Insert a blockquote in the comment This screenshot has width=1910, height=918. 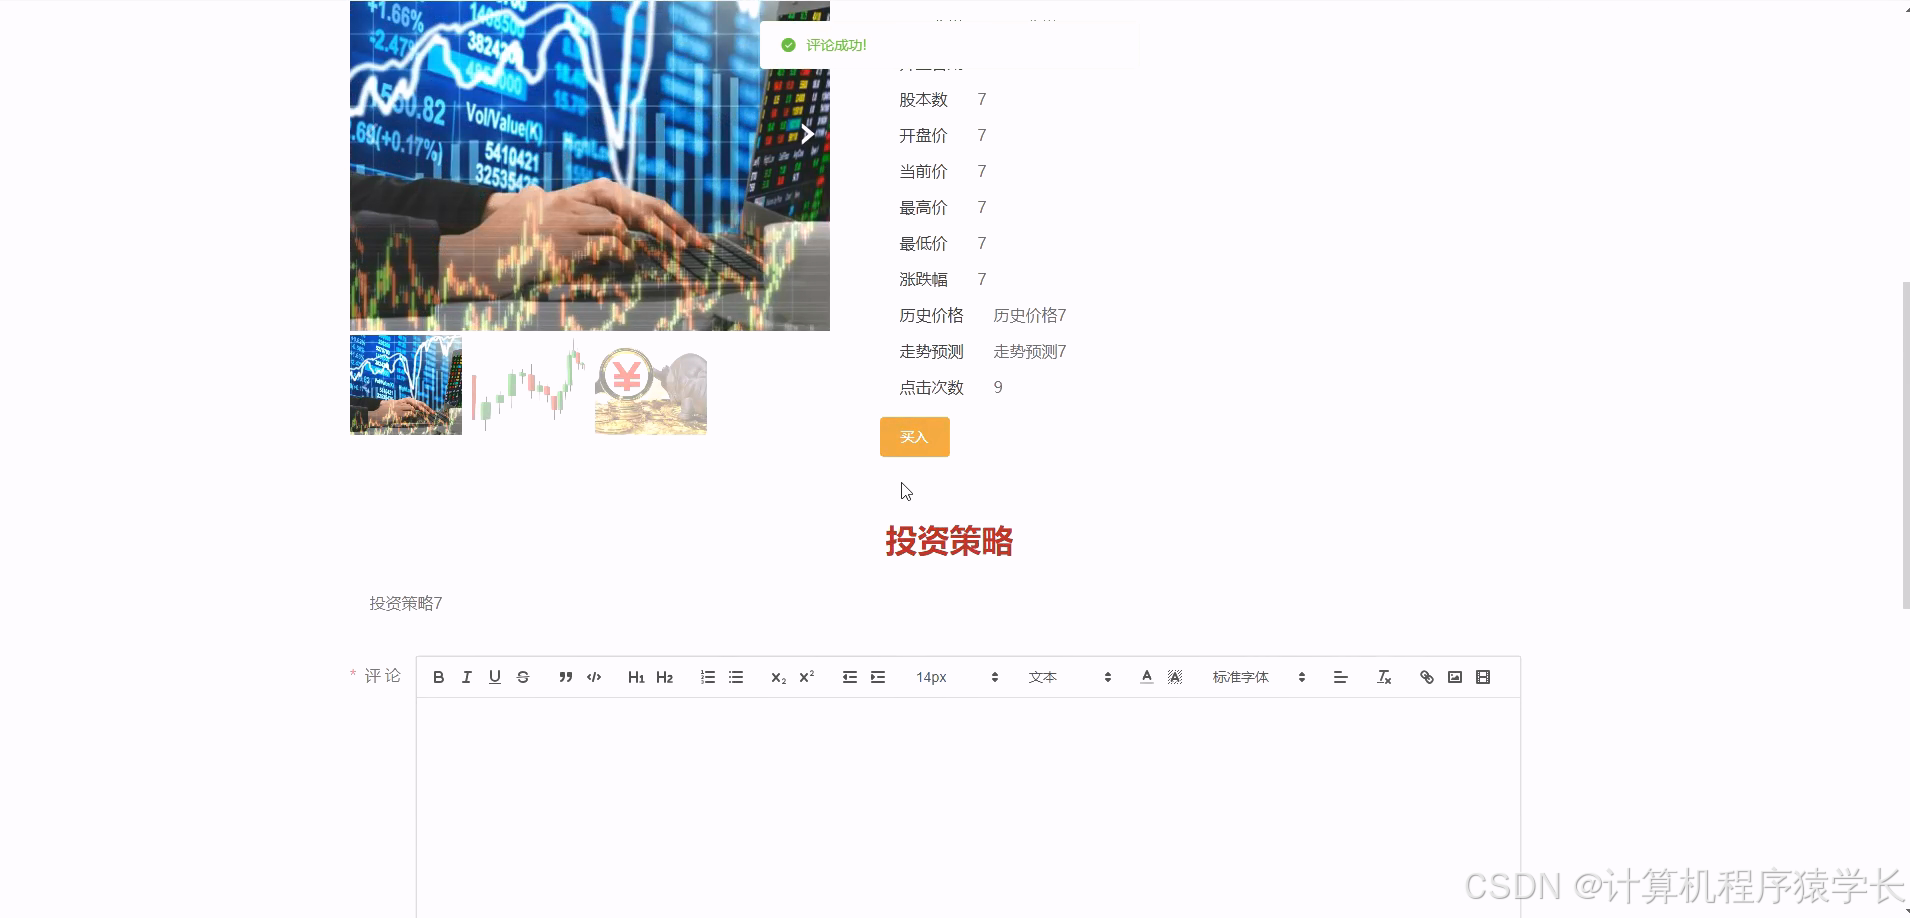tap(565, 677)
